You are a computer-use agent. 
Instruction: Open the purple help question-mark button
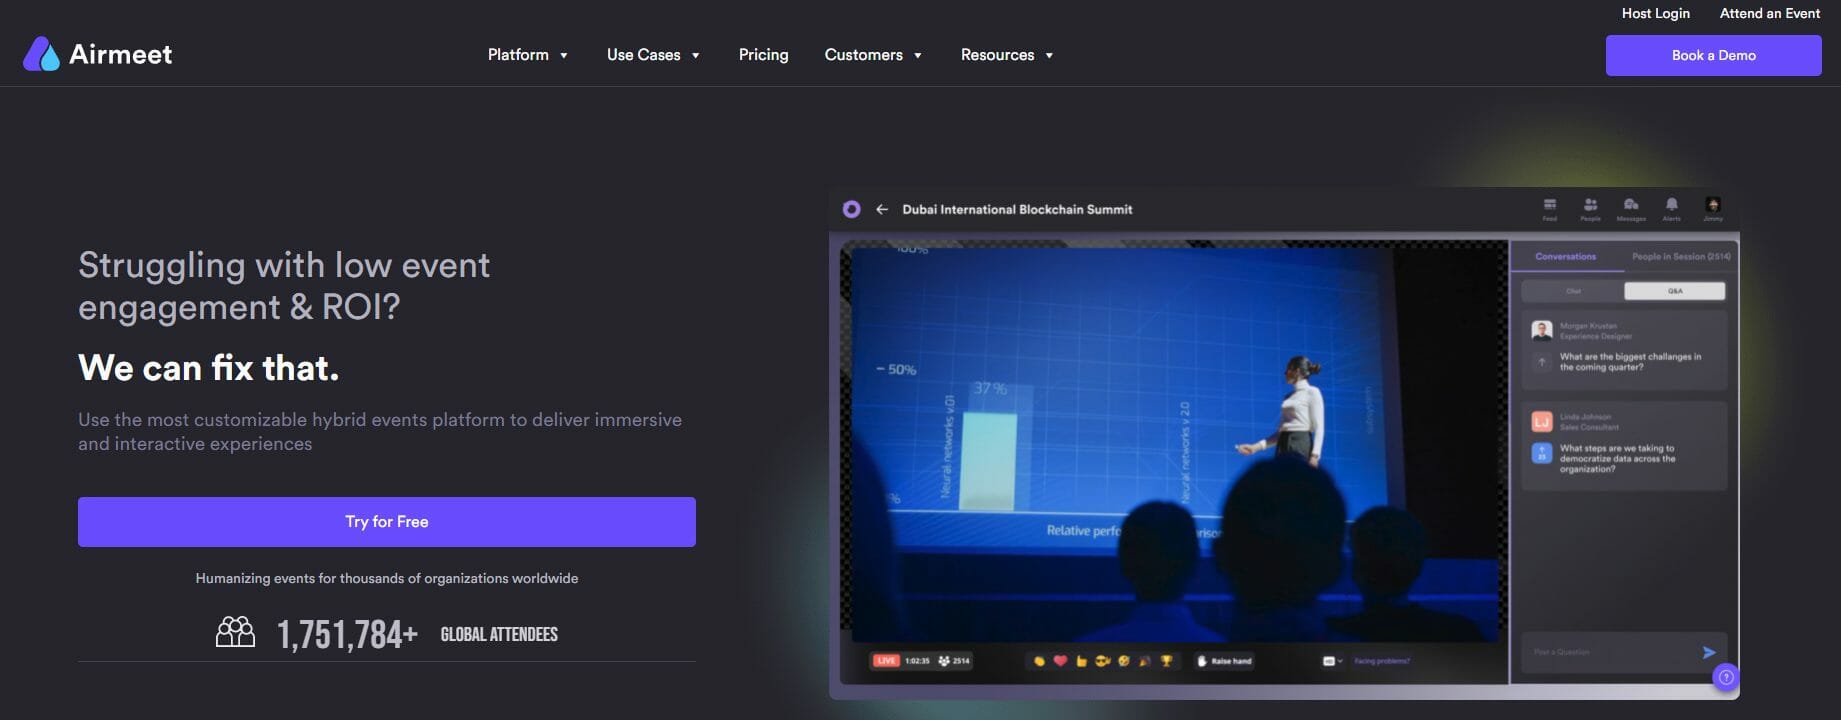(x=1725, y=677)
